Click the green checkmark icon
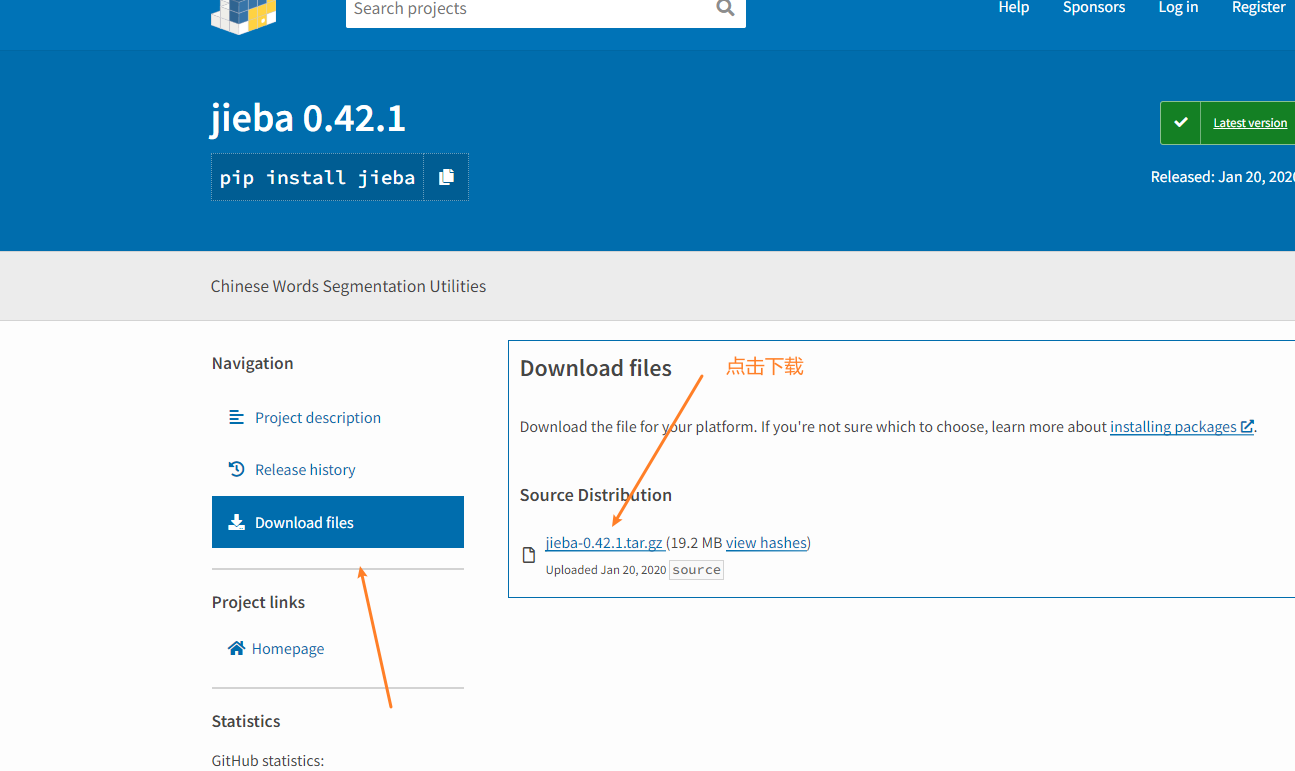 point(1181,122)
